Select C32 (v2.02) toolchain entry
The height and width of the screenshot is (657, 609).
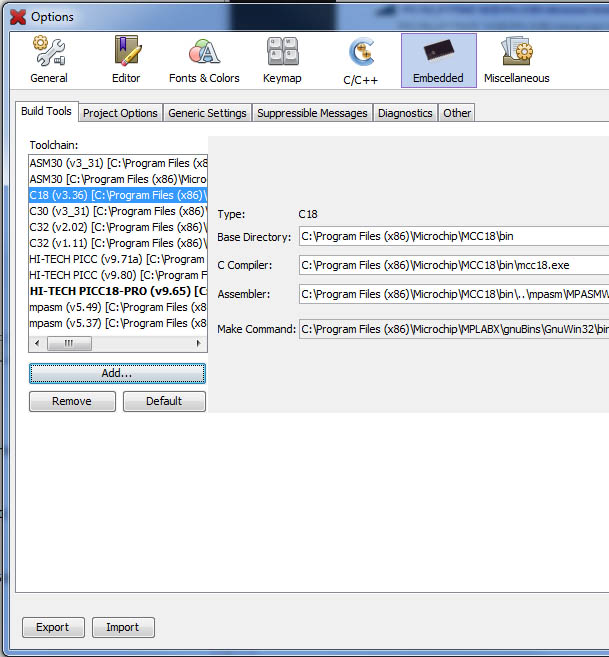118,227
